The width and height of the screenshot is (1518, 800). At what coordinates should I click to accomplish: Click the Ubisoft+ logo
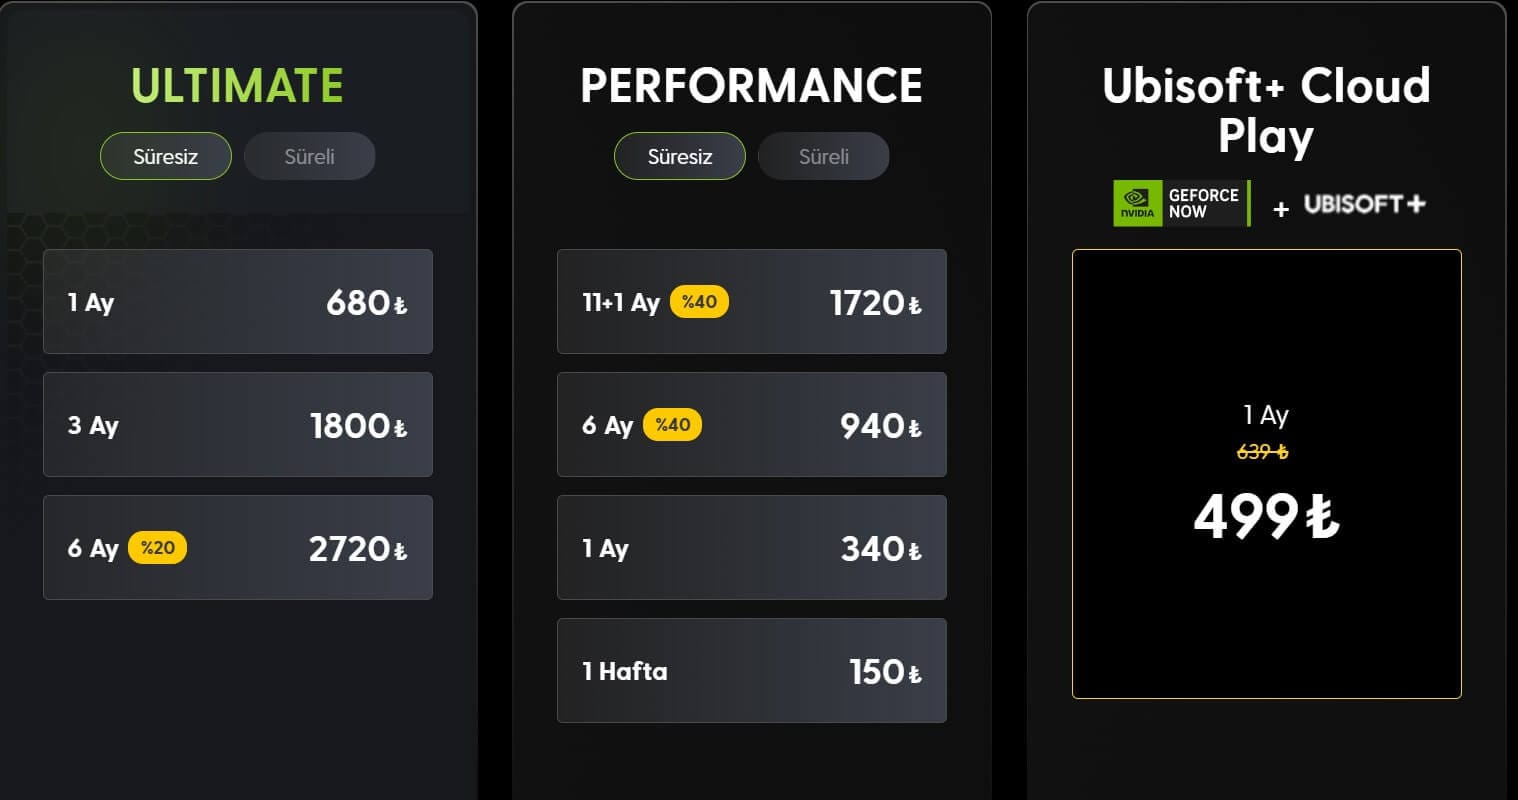1364,204
